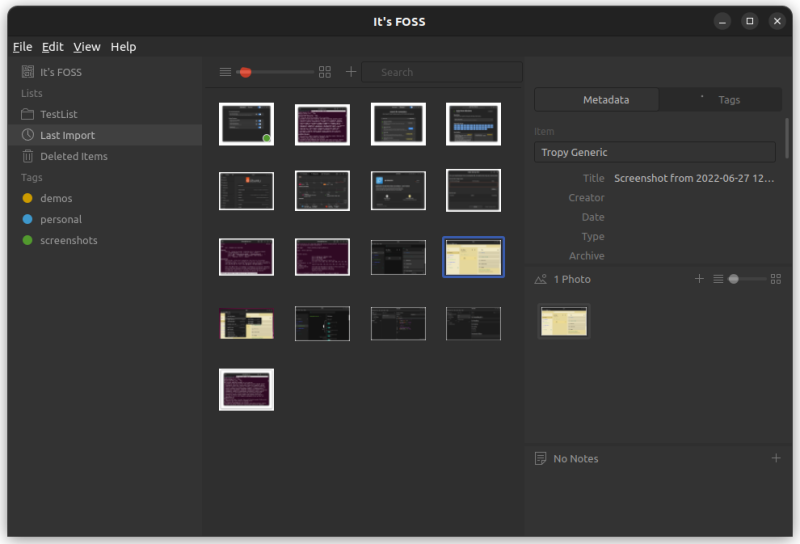Click the photo icon next to 1 Photo
Screen dimensions: 800x544
[x=540, y=279]
